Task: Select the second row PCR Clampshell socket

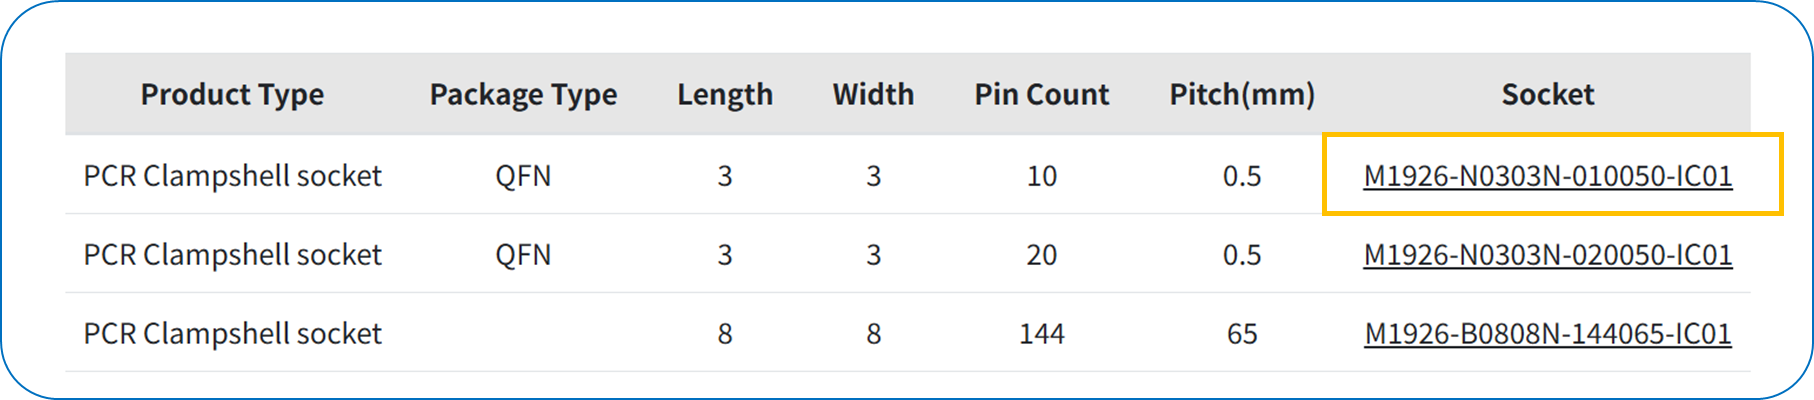Action: click(232, 255)
